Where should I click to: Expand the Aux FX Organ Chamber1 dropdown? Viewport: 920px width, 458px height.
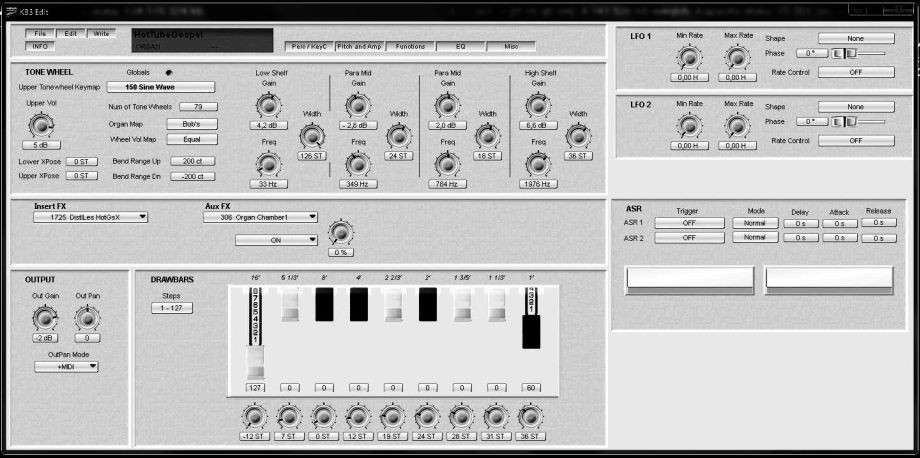[262, 216]
